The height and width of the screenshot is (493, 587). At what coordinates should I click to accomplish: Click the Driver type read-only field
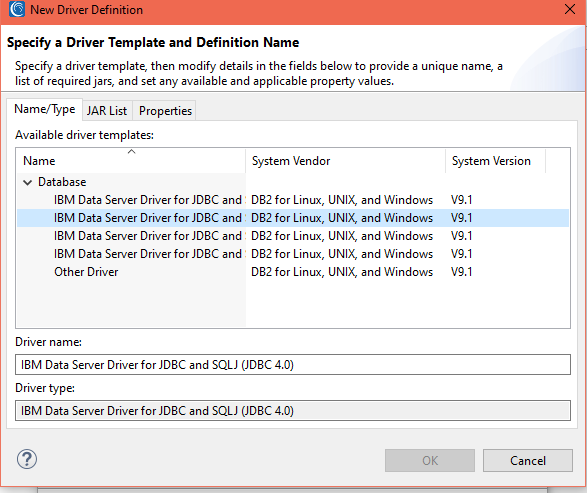(293, 411)
